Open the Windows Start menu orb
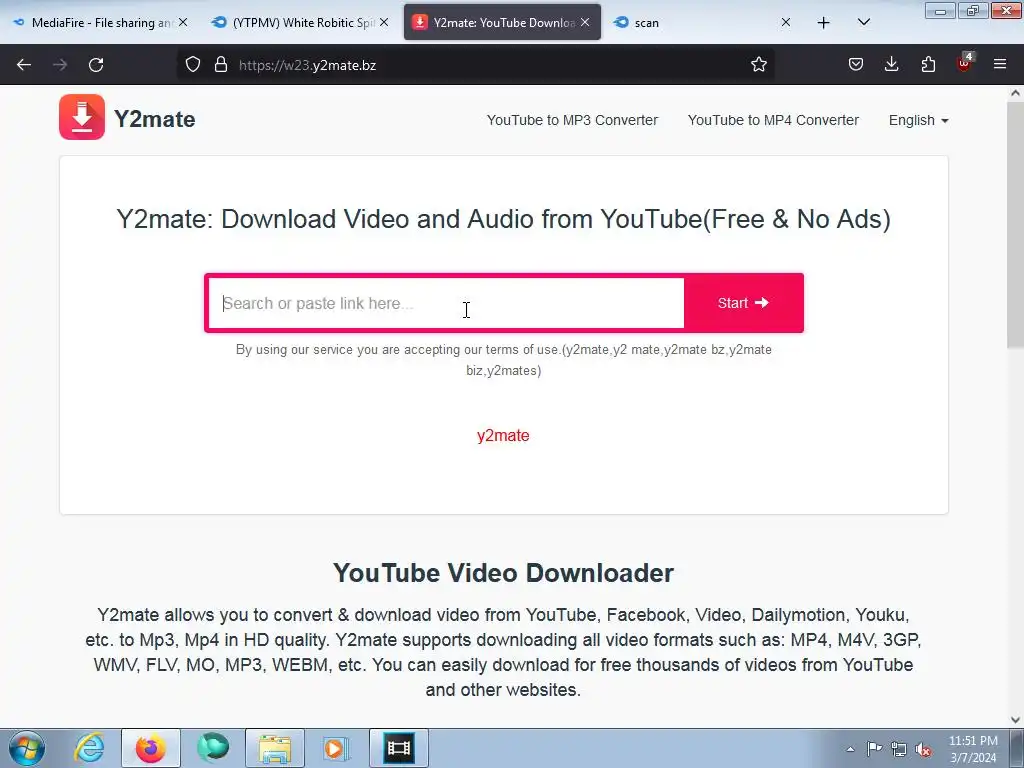Viewport: 1024px width, 768px height. coord(26,748)
